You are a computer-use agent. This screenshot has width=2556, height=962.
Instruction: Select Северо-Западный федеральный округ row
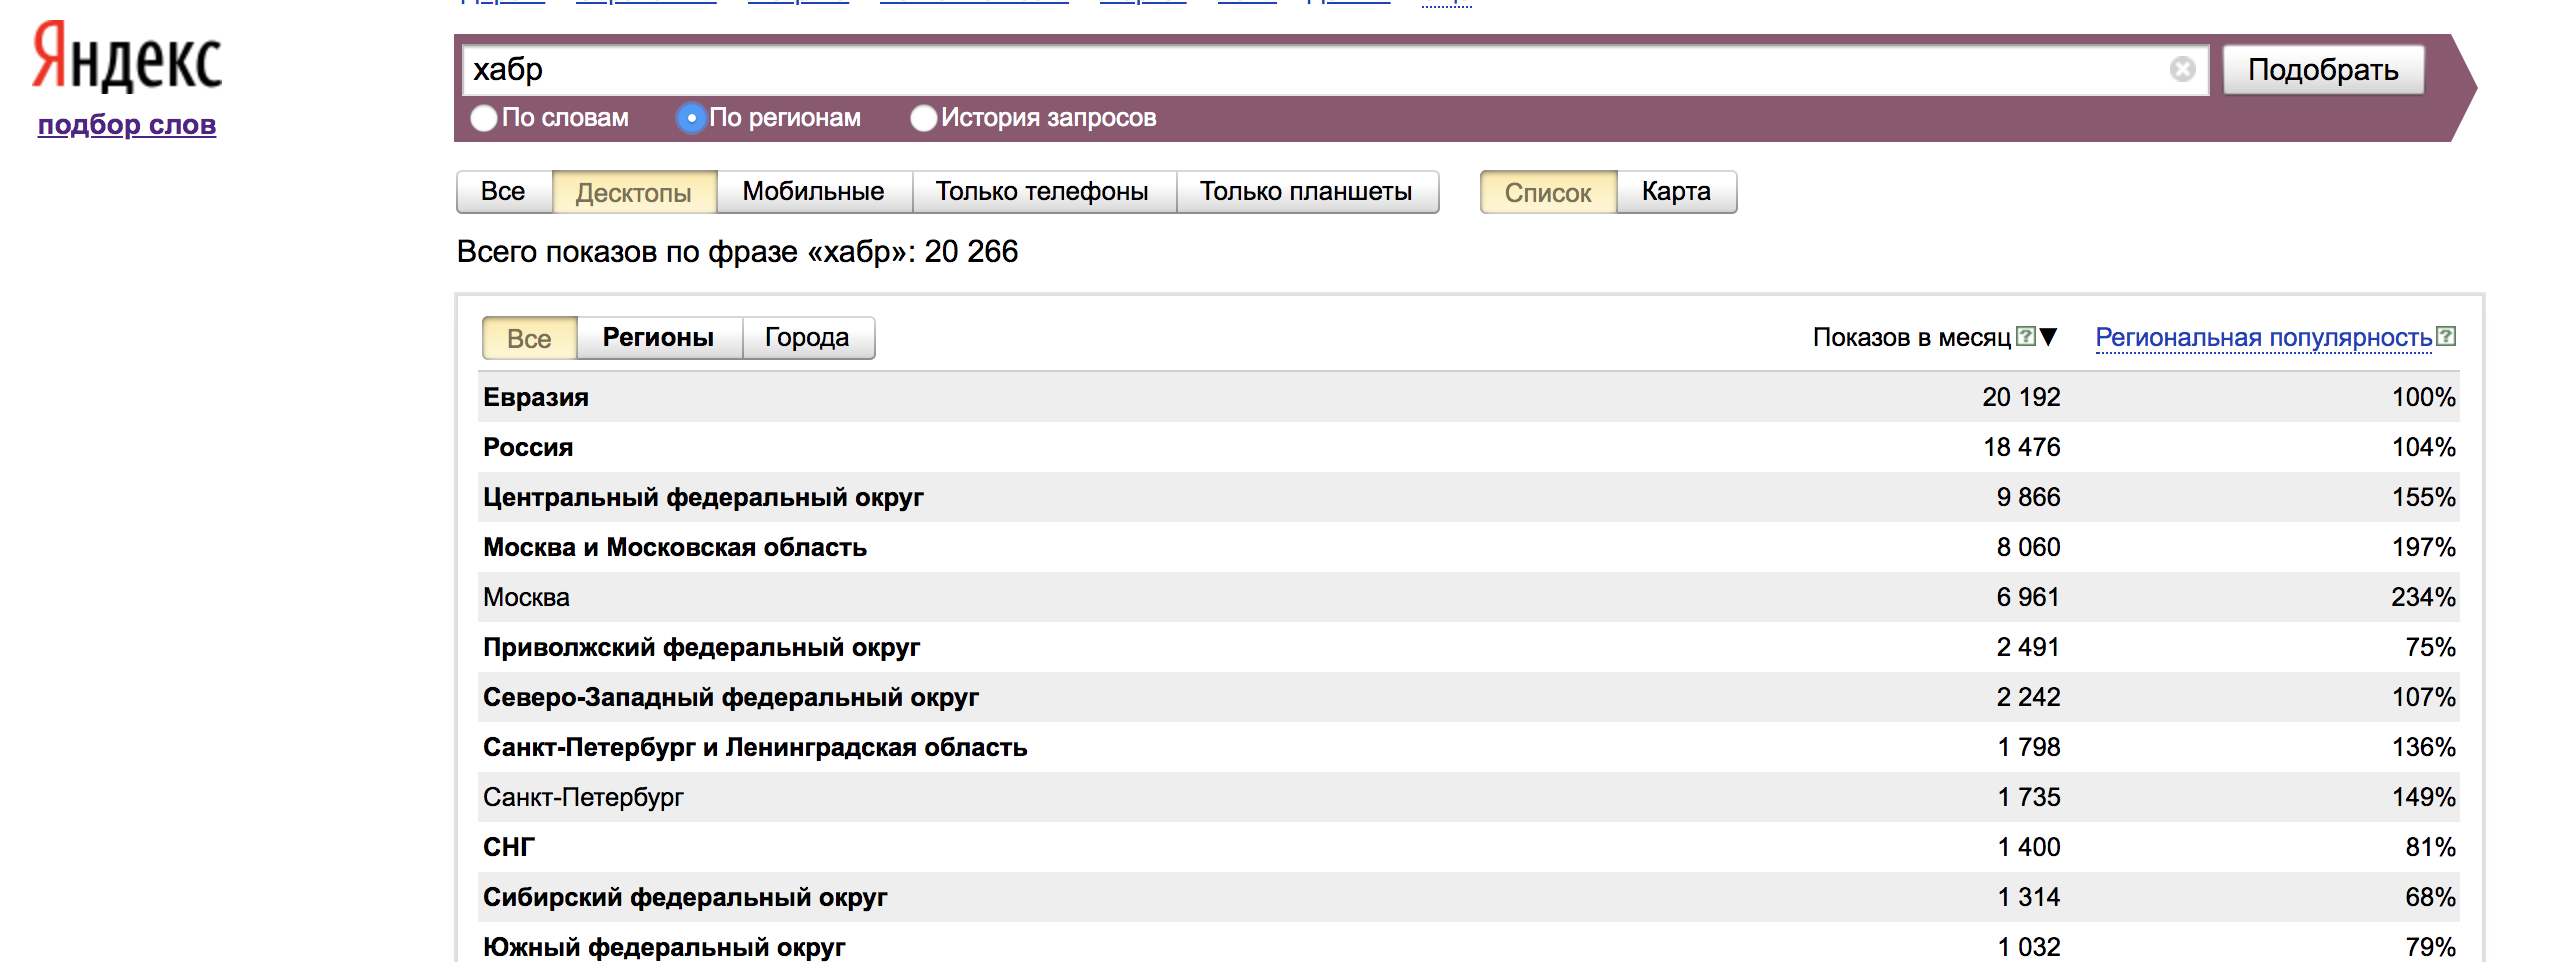(x=1468, y=697)
